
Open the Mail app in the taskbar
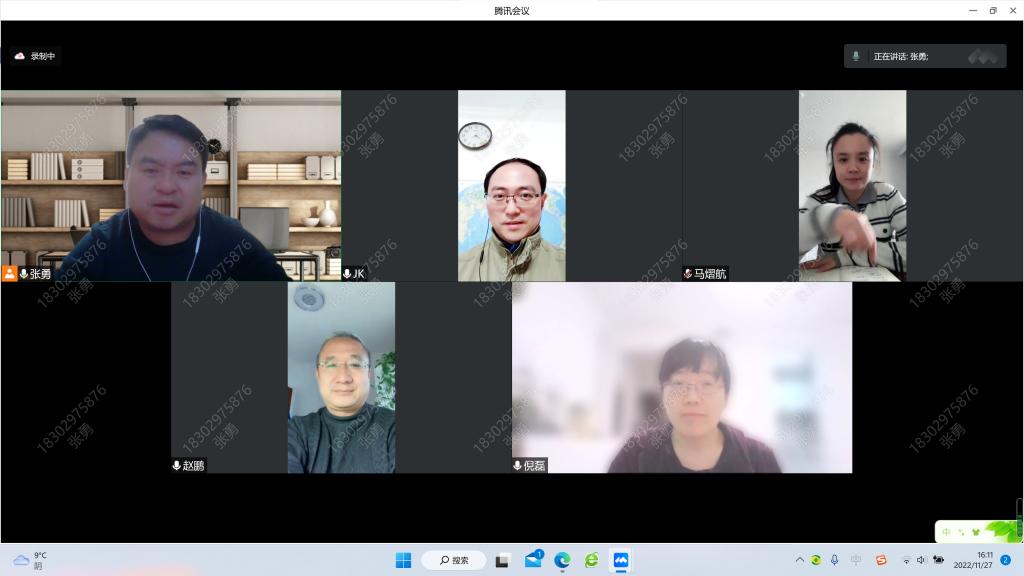[533, 560]
